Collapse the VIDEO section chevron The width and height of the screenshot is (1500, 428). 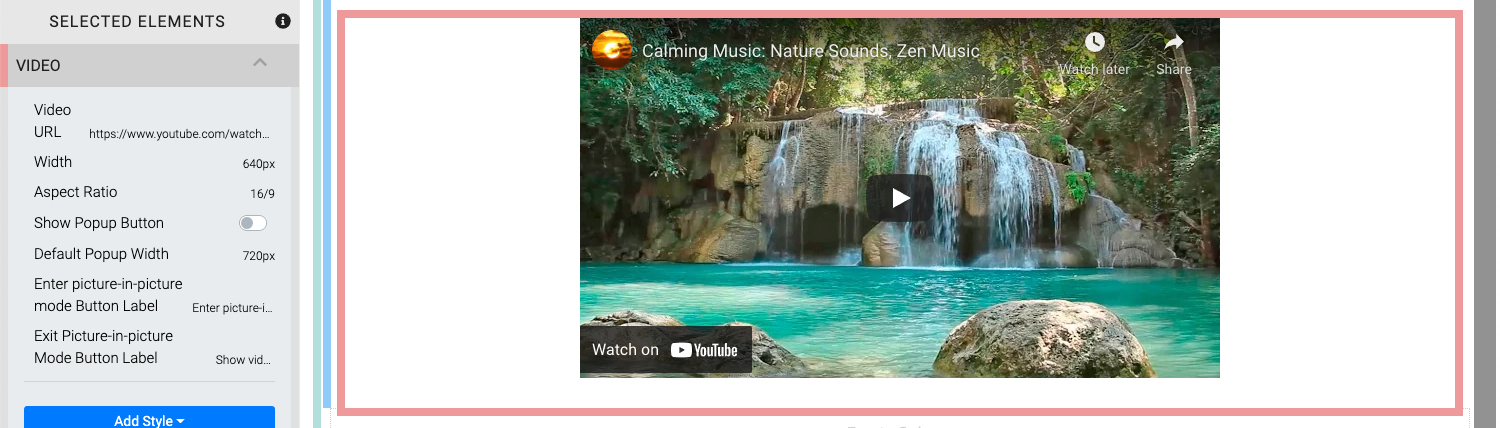click(260, 63)
